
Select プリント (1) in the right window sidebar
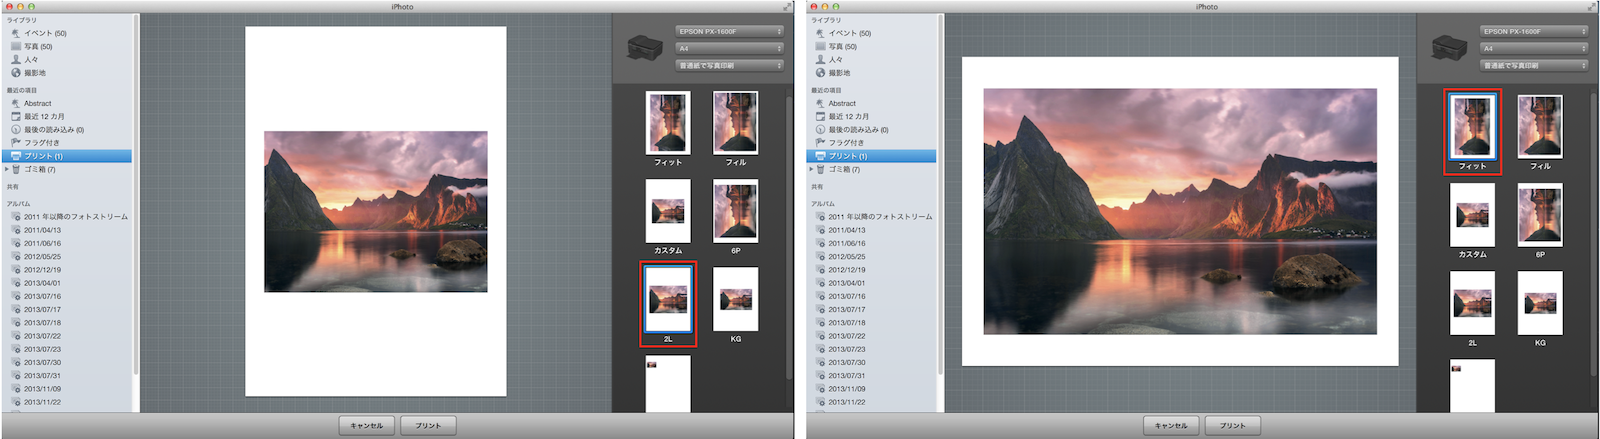click(x=848, y=156)
